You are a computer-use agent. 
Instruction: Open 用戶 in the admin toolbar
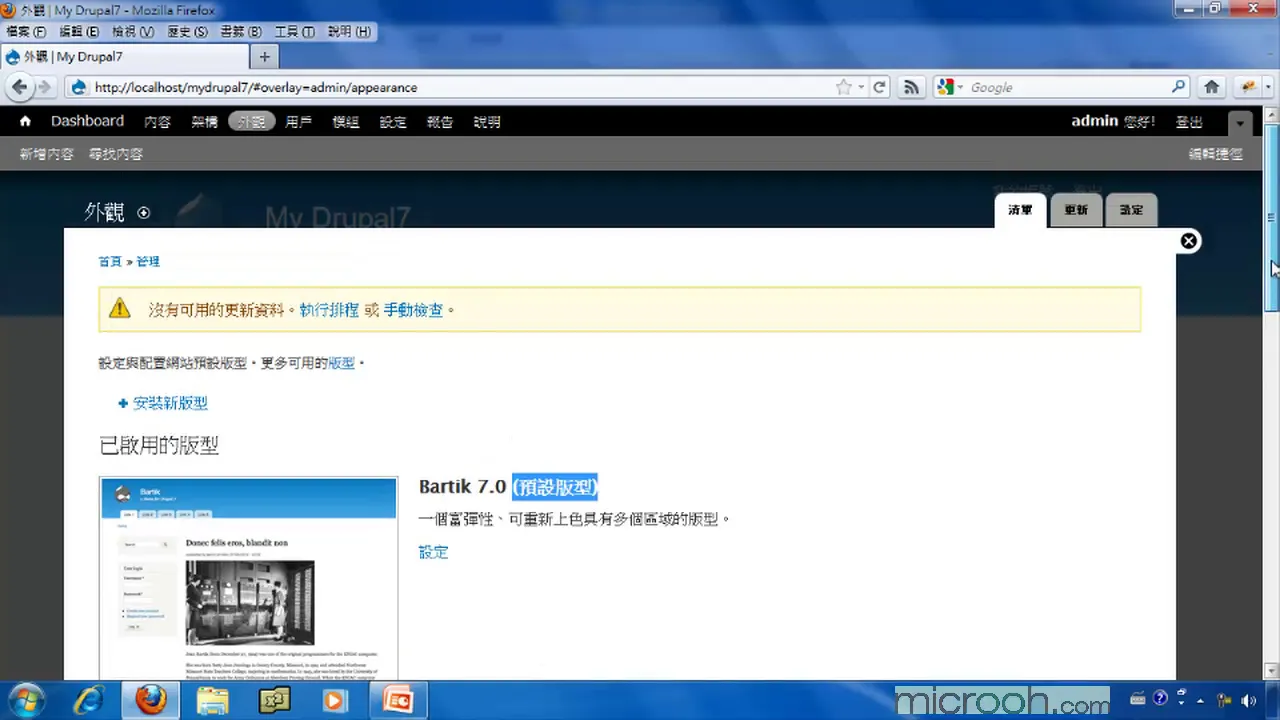point(298,122)
